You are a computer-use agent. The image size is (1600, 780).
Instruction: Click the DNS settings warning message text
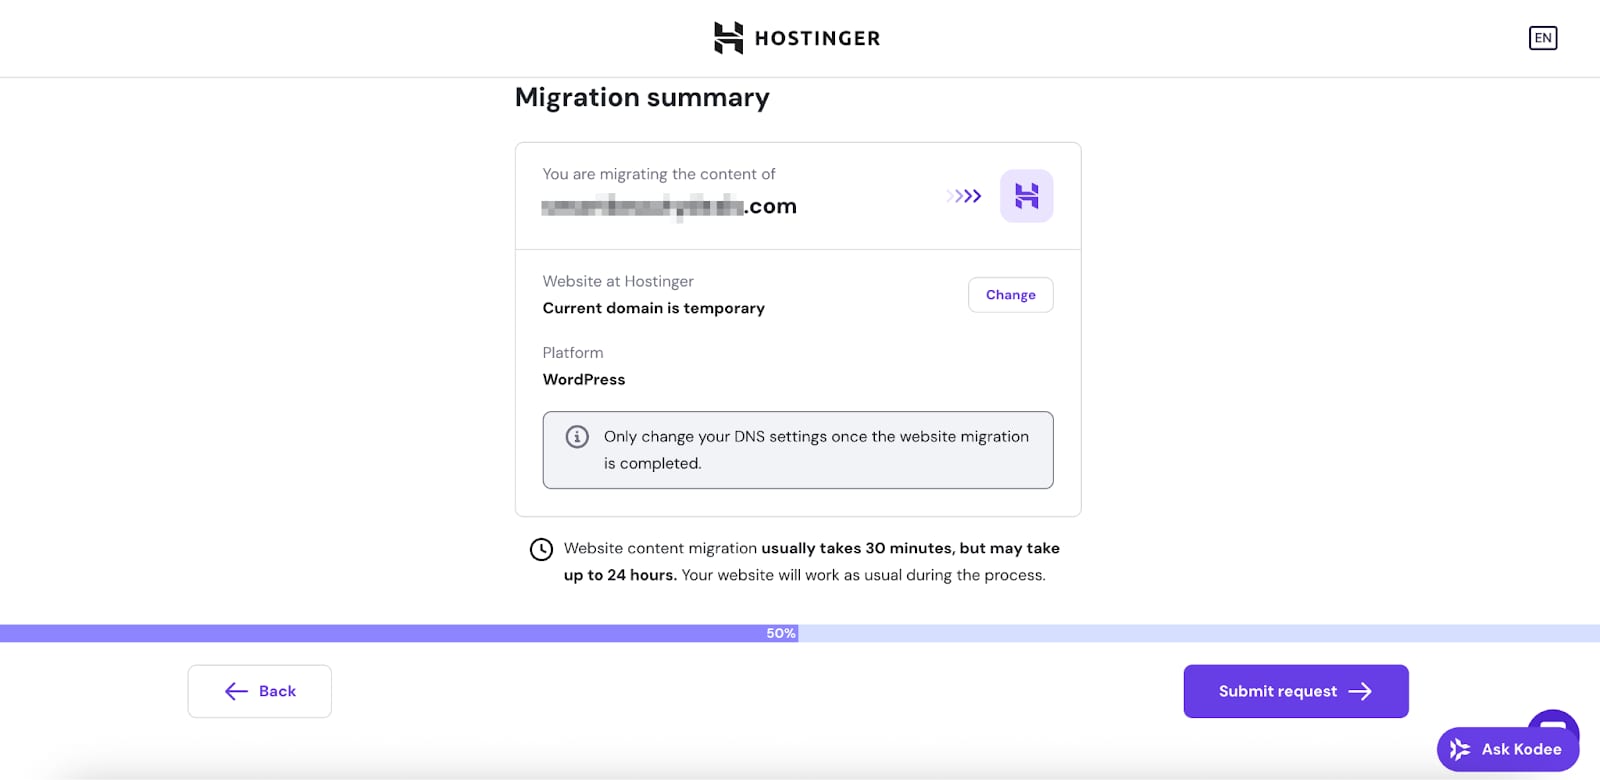(815, 450)
